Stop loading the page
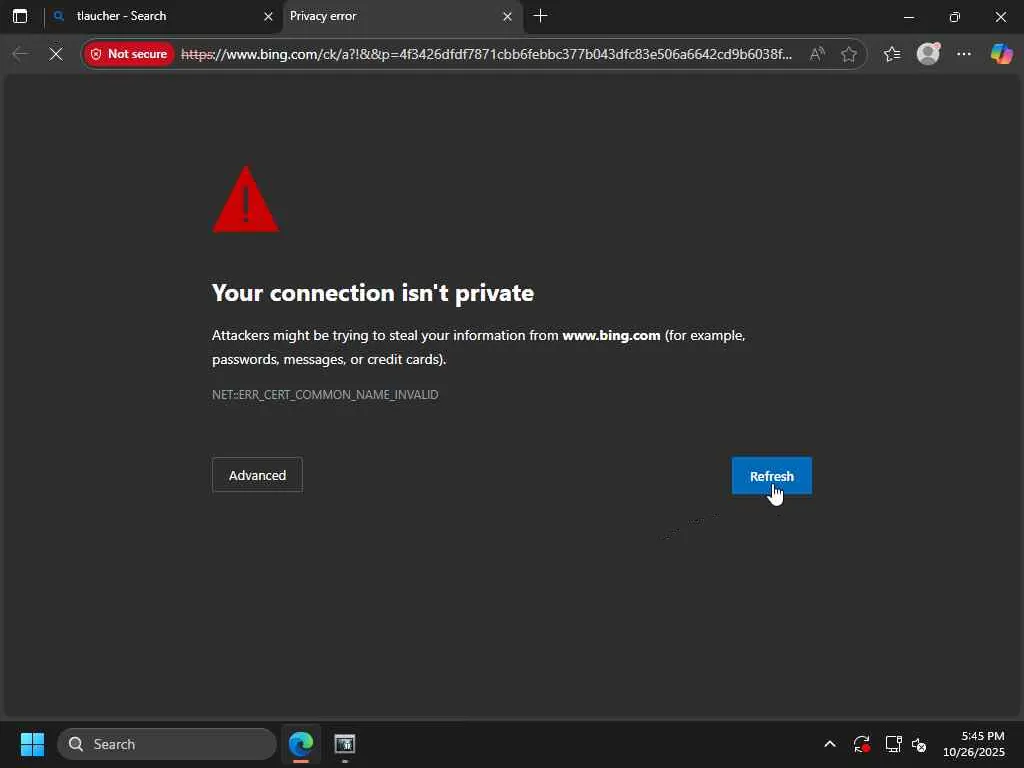The image size is (1024, 768). coord(56,54)
